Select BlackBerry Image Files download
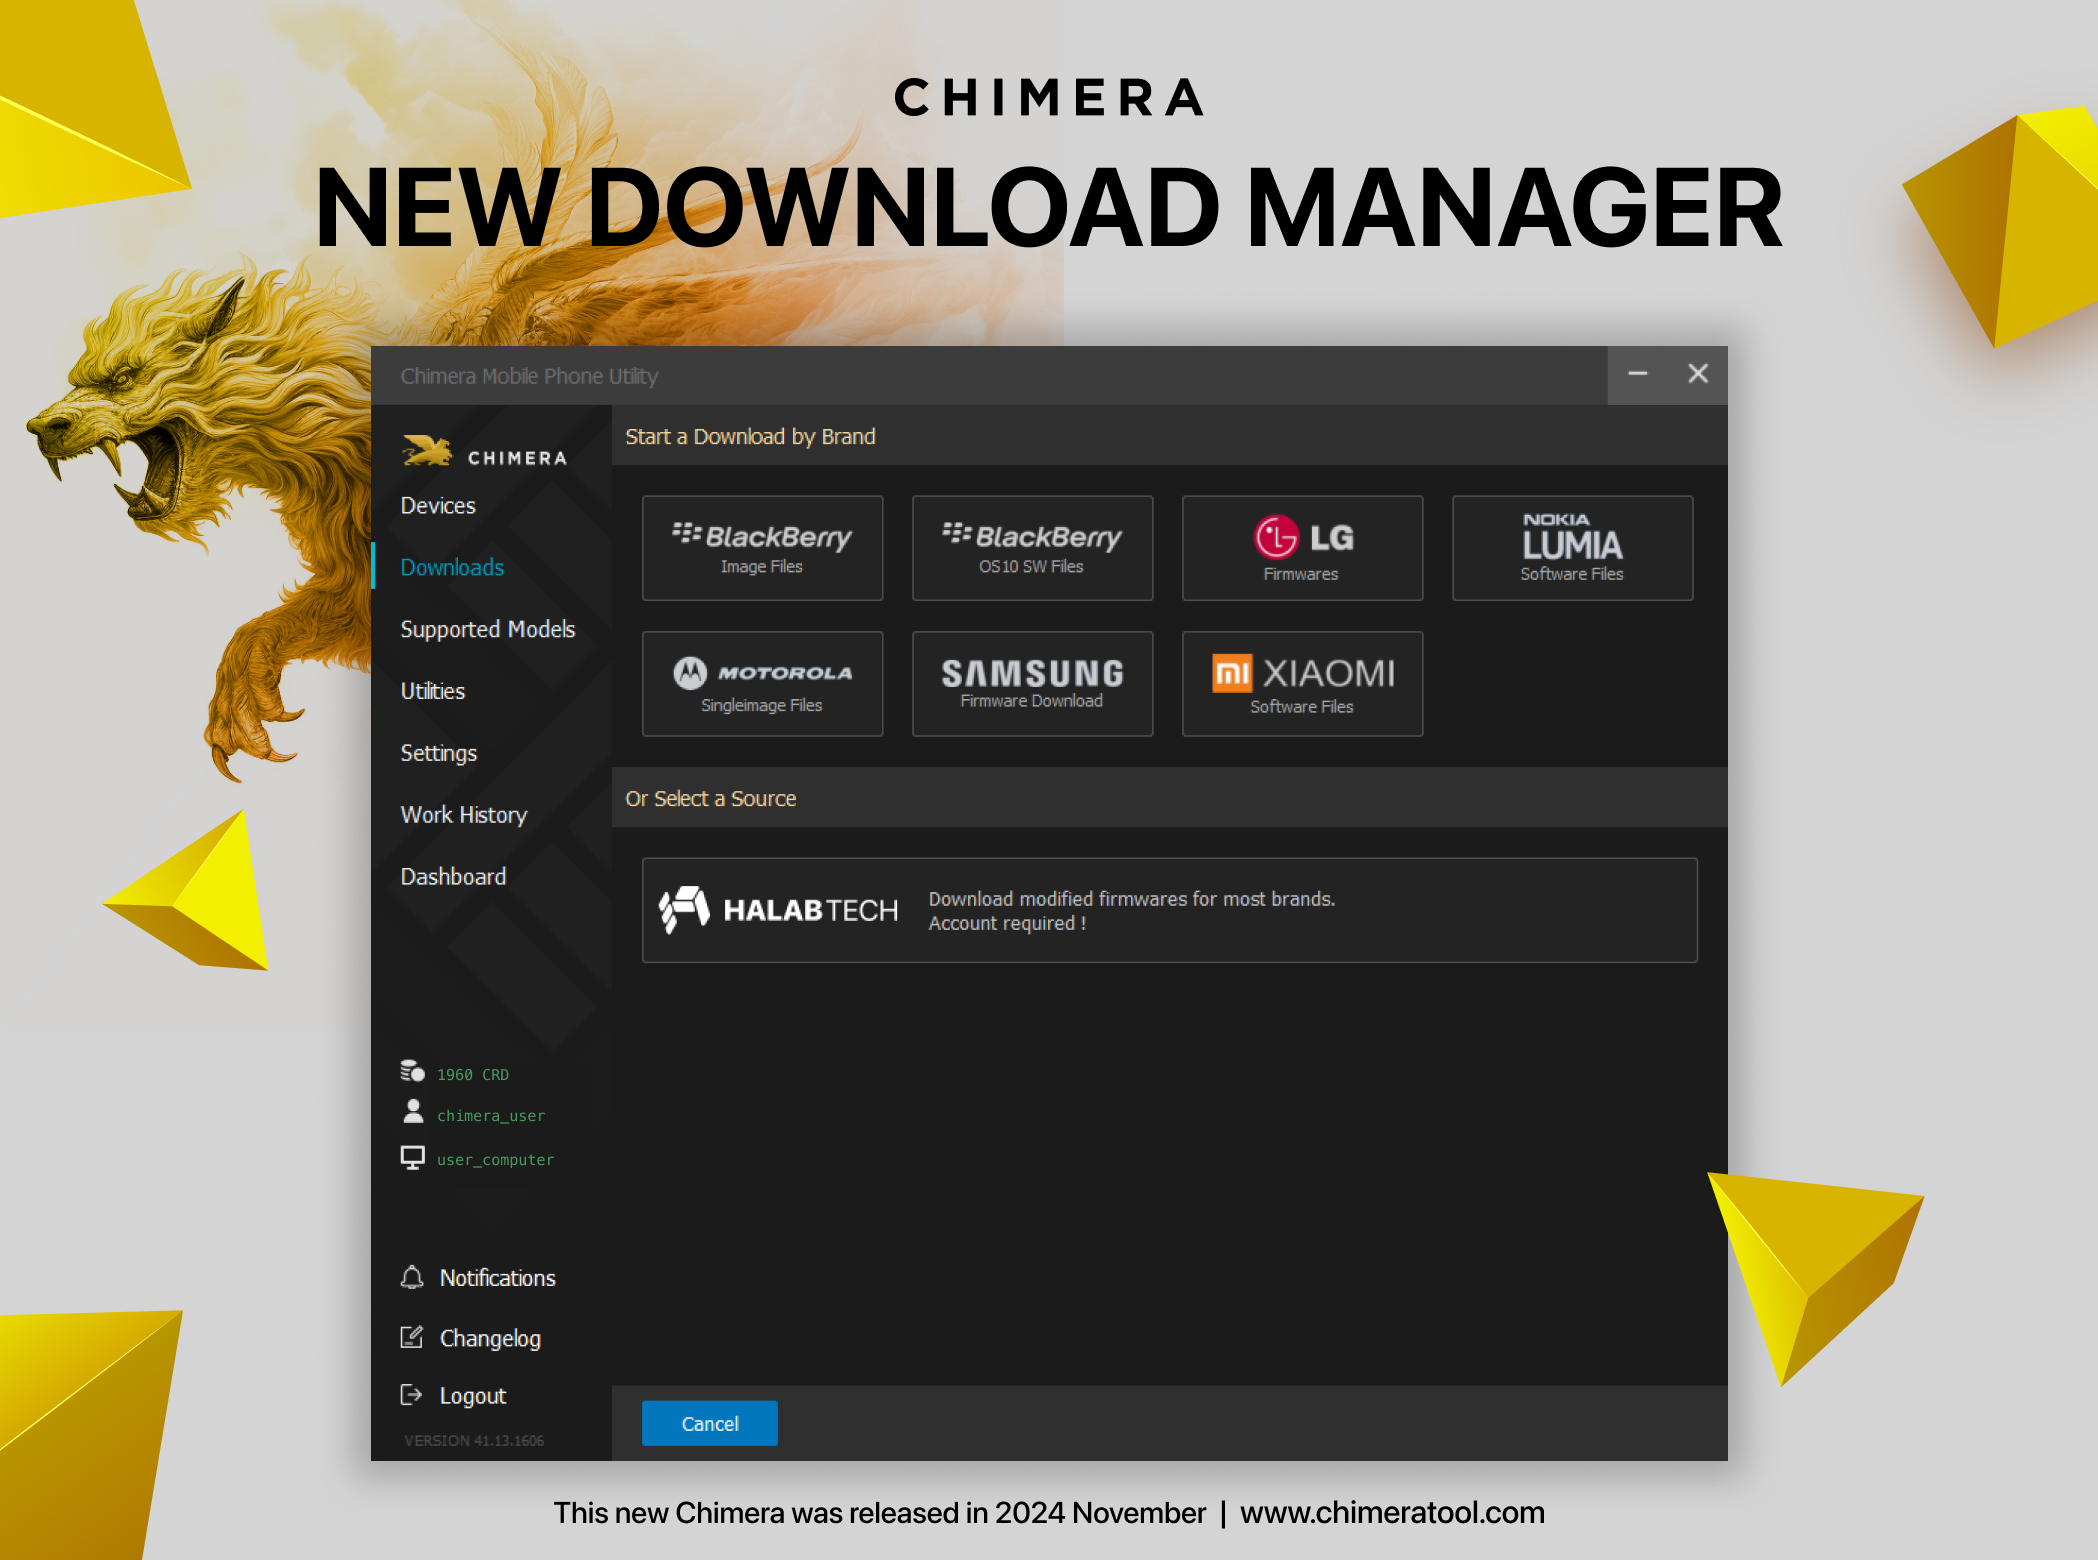 [x=762, y=548]
